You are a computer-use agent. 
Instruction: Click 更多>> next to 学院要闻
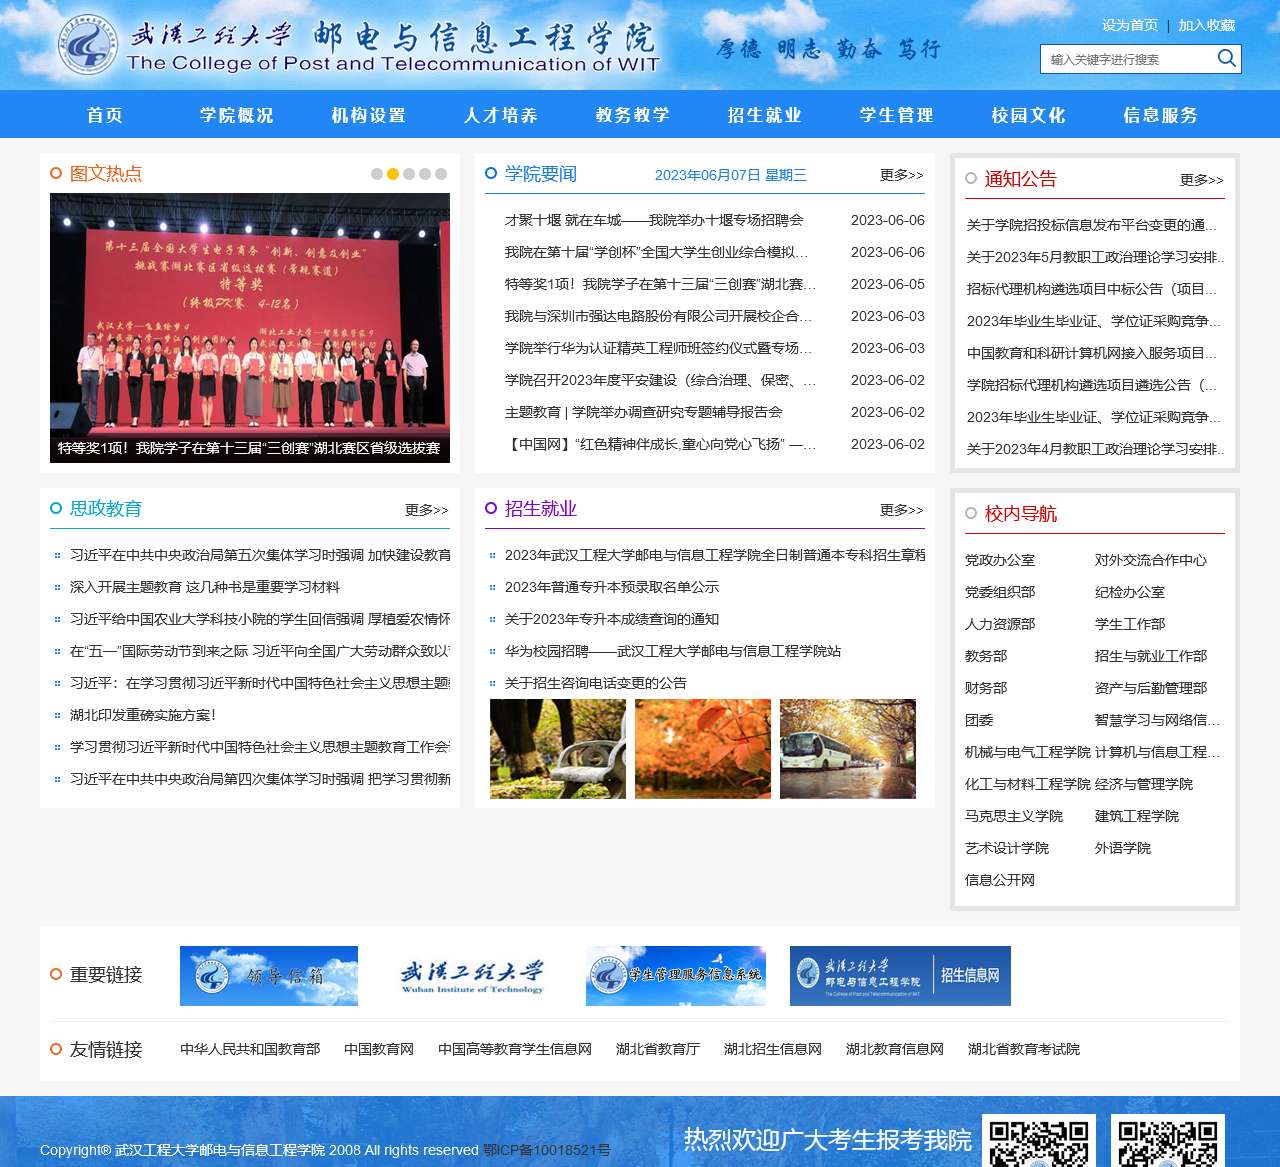coord(900,175)
